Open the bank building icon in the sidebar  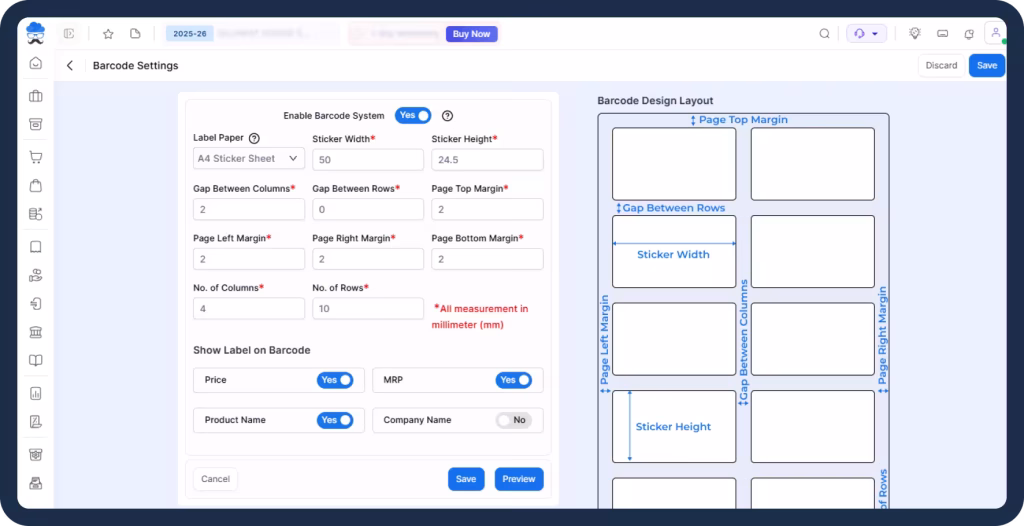coord(36,332)
